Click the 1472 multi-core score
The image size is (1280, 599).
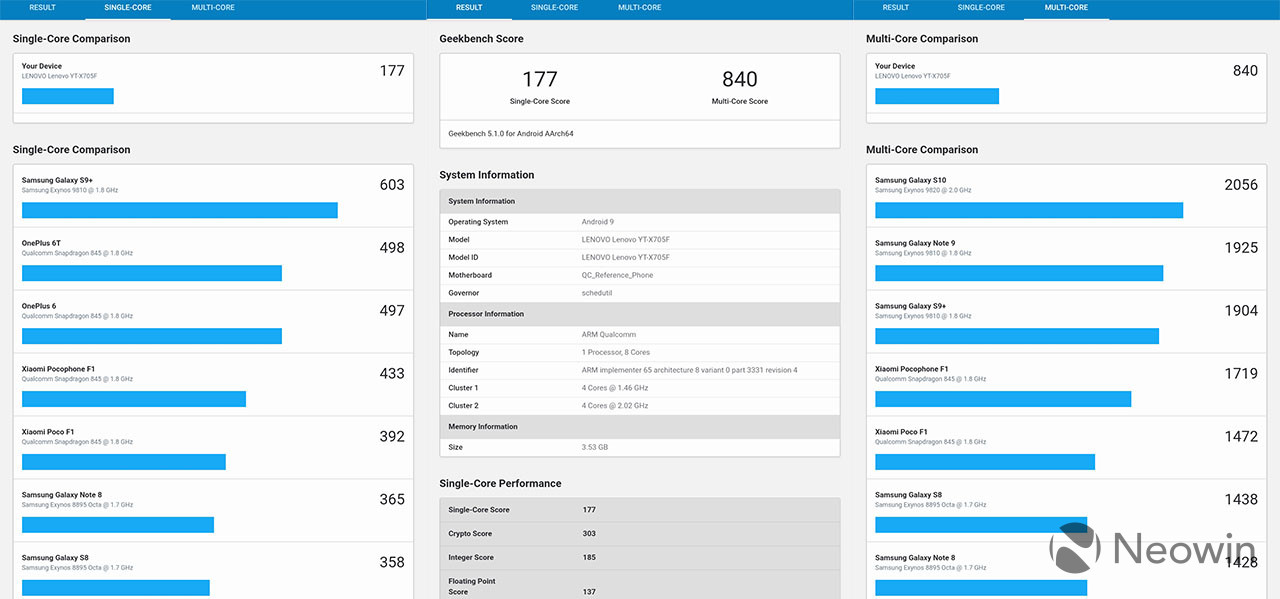click(1241, 437)
